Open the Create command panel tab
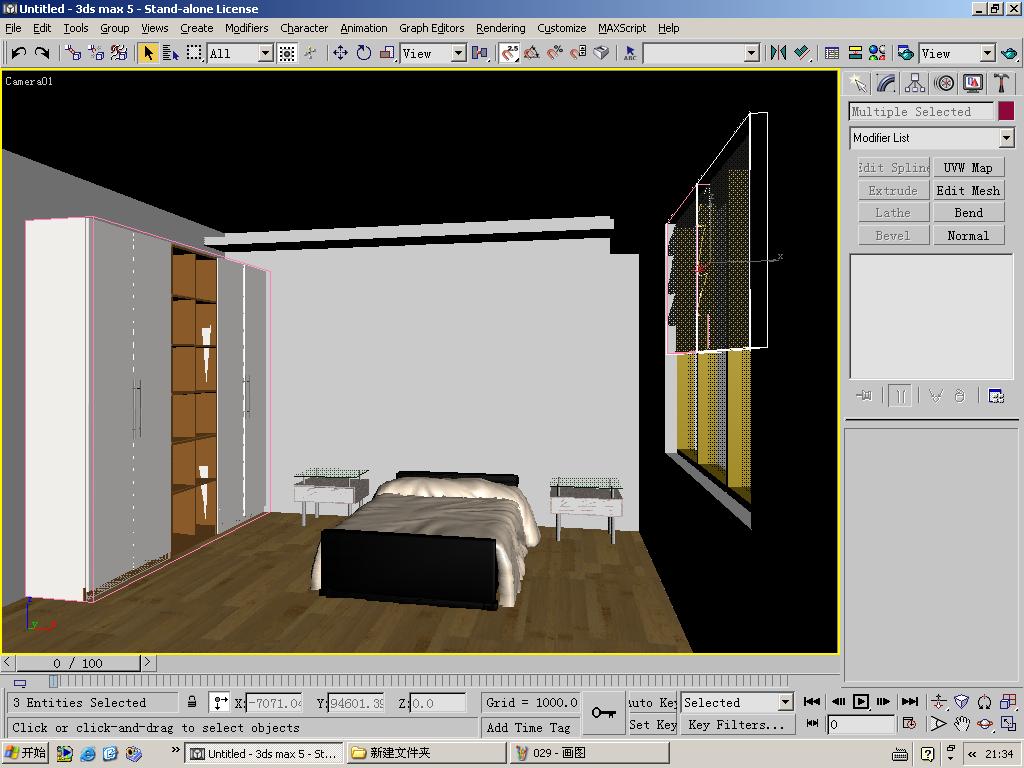 (x=857, y=84)
